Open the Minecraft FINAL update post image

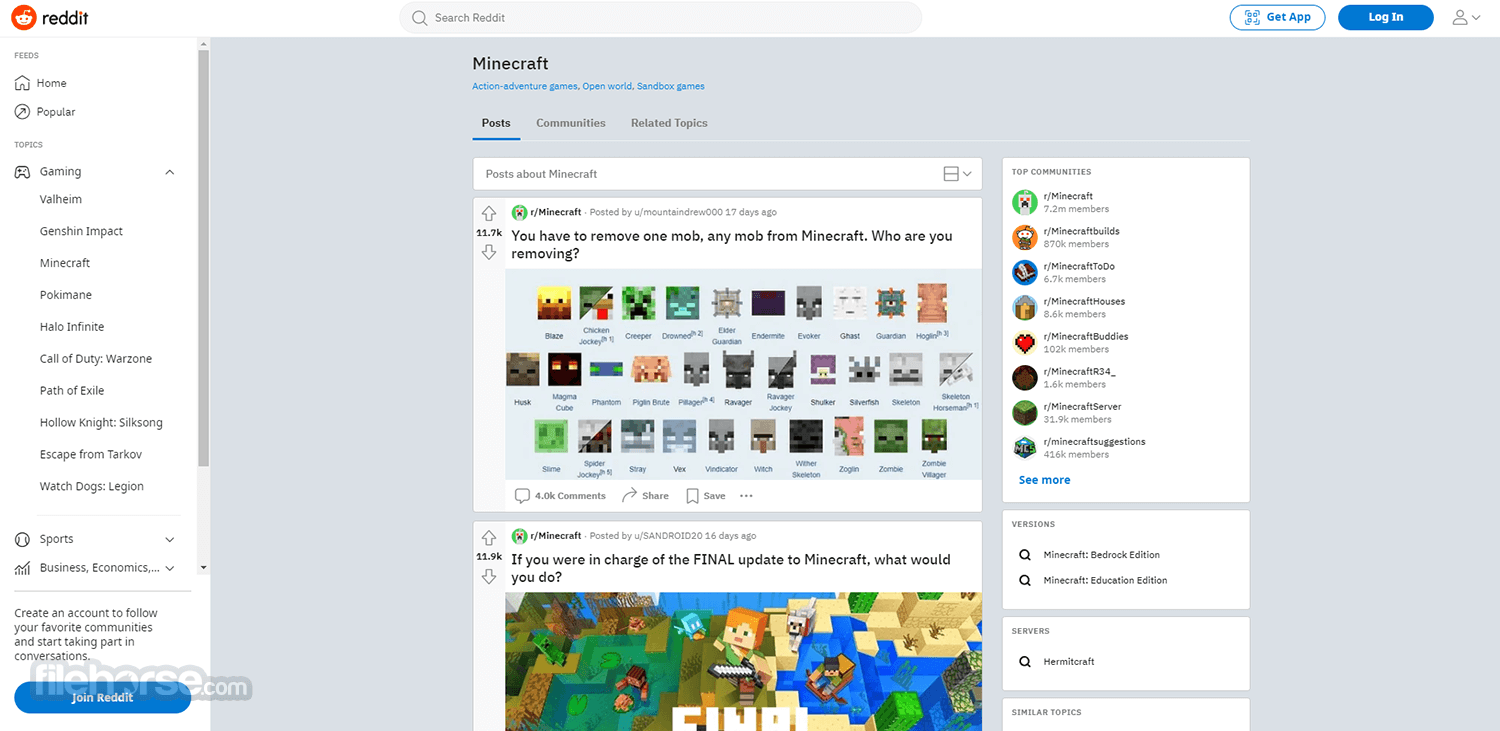point(743,661)
